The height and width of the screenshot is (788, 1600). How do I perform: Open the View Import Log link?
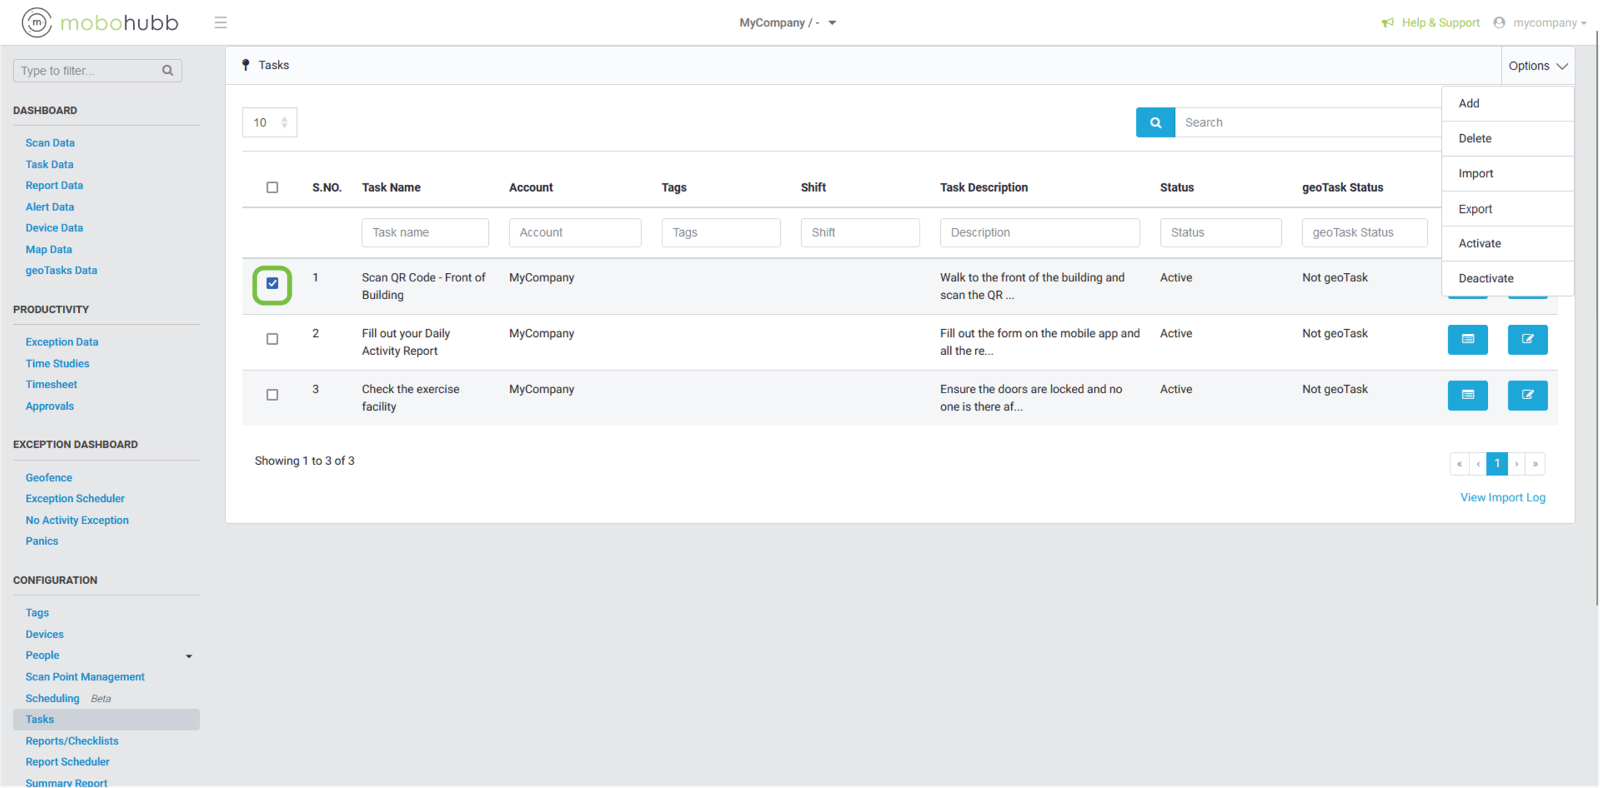pos(1502,497)
